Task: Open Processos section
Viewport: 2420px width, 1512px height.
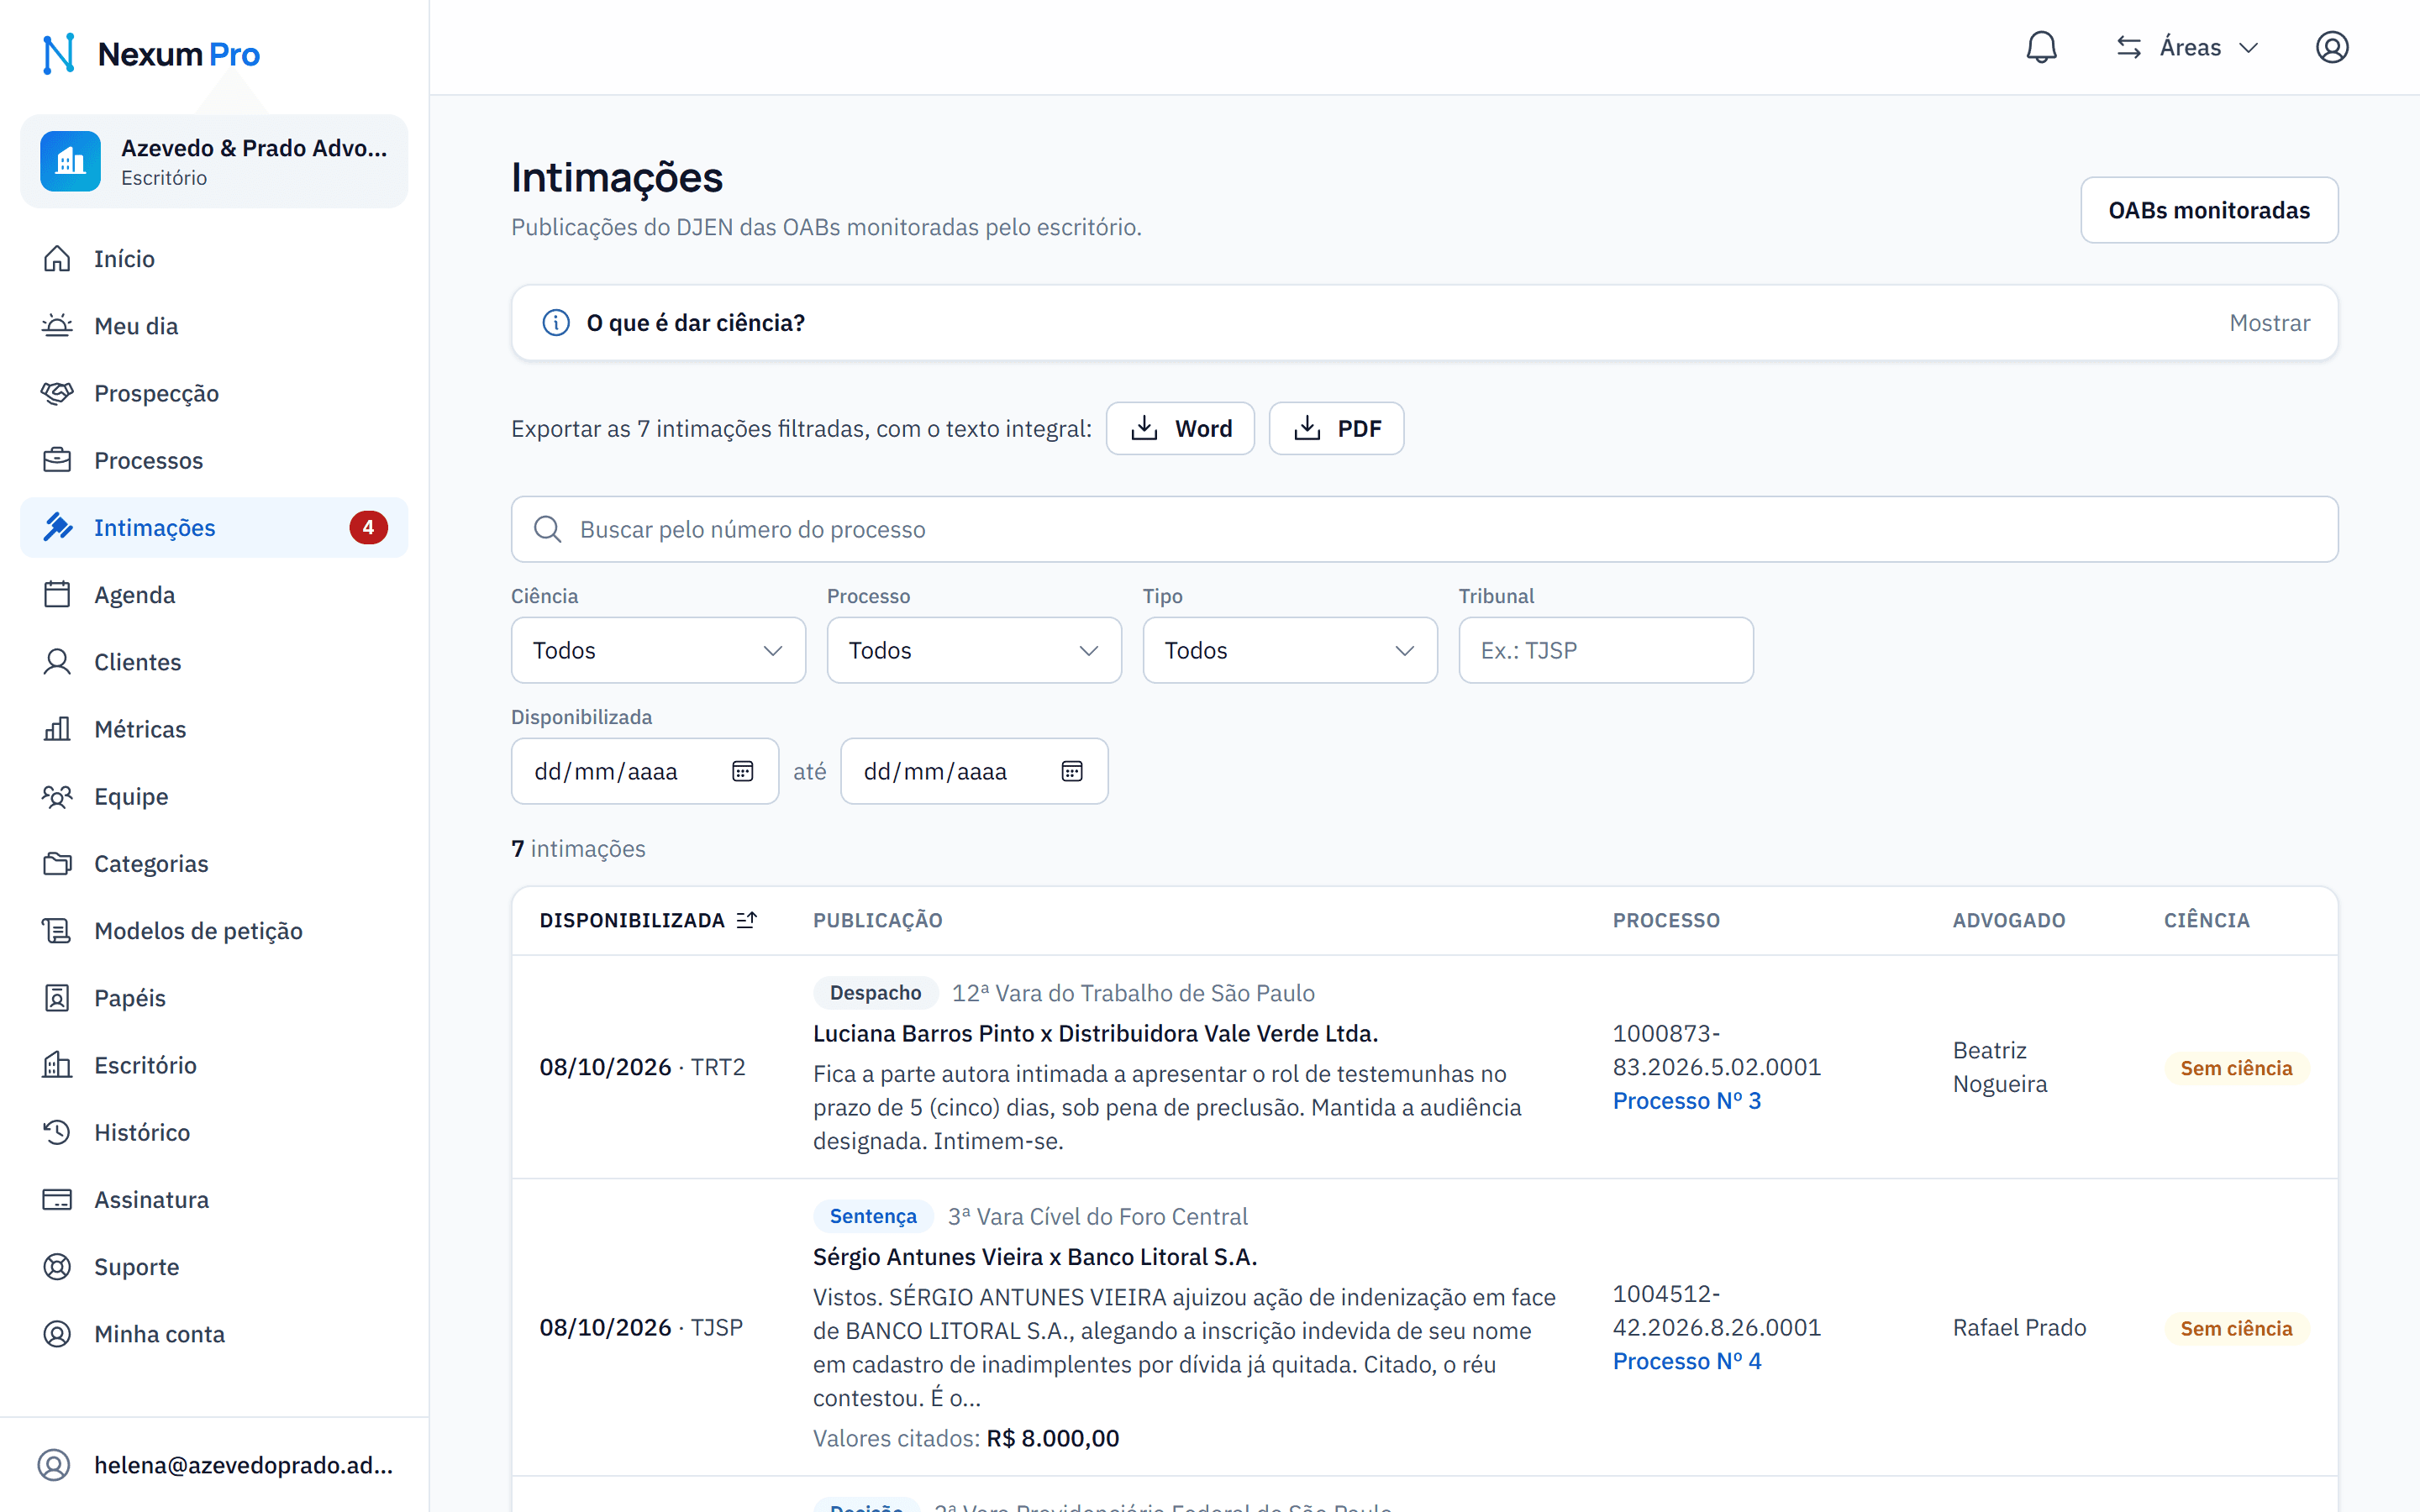Action: [214, 460]
